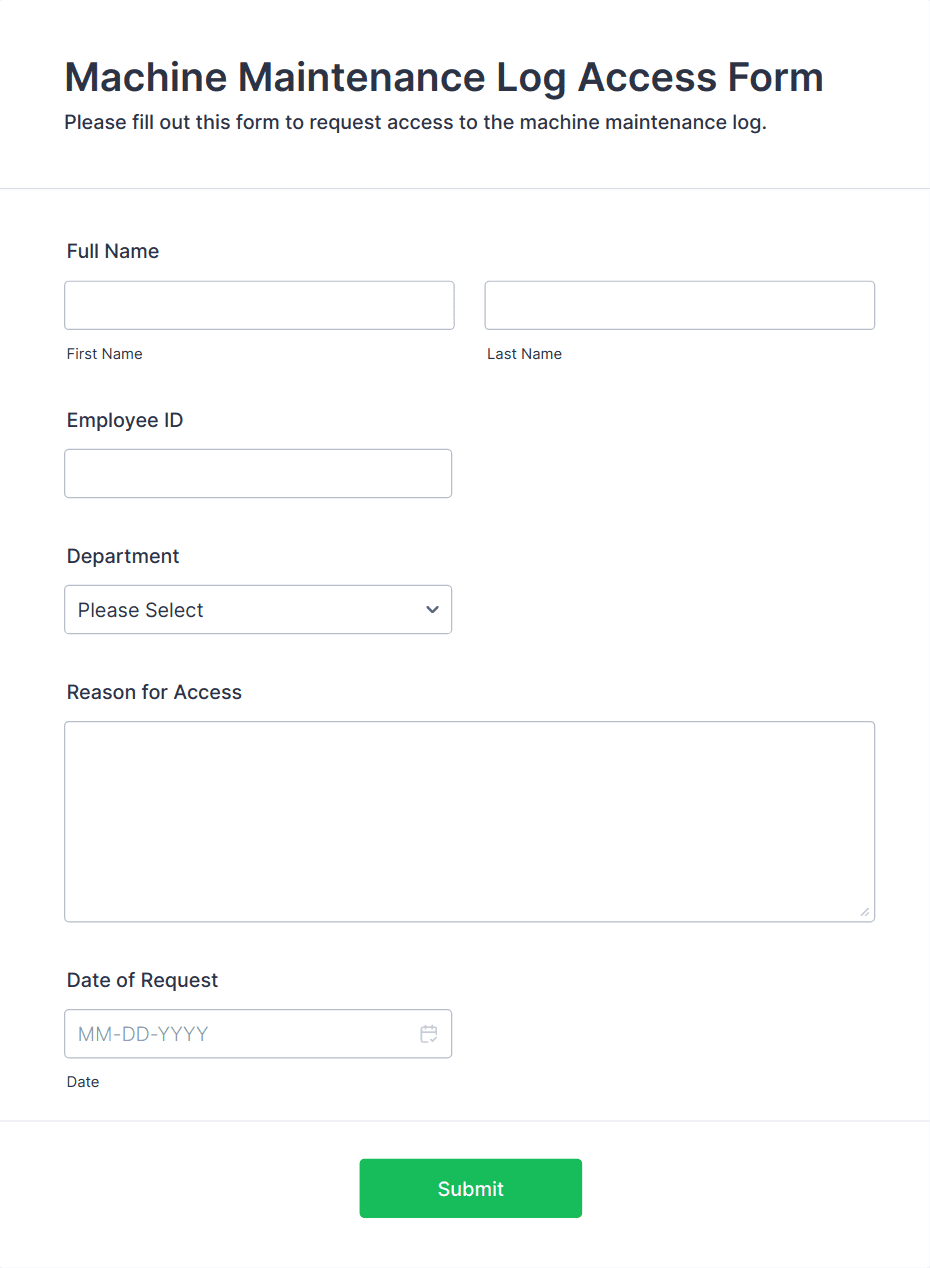Click inside the Reason for Access textarea

(469, 821)
